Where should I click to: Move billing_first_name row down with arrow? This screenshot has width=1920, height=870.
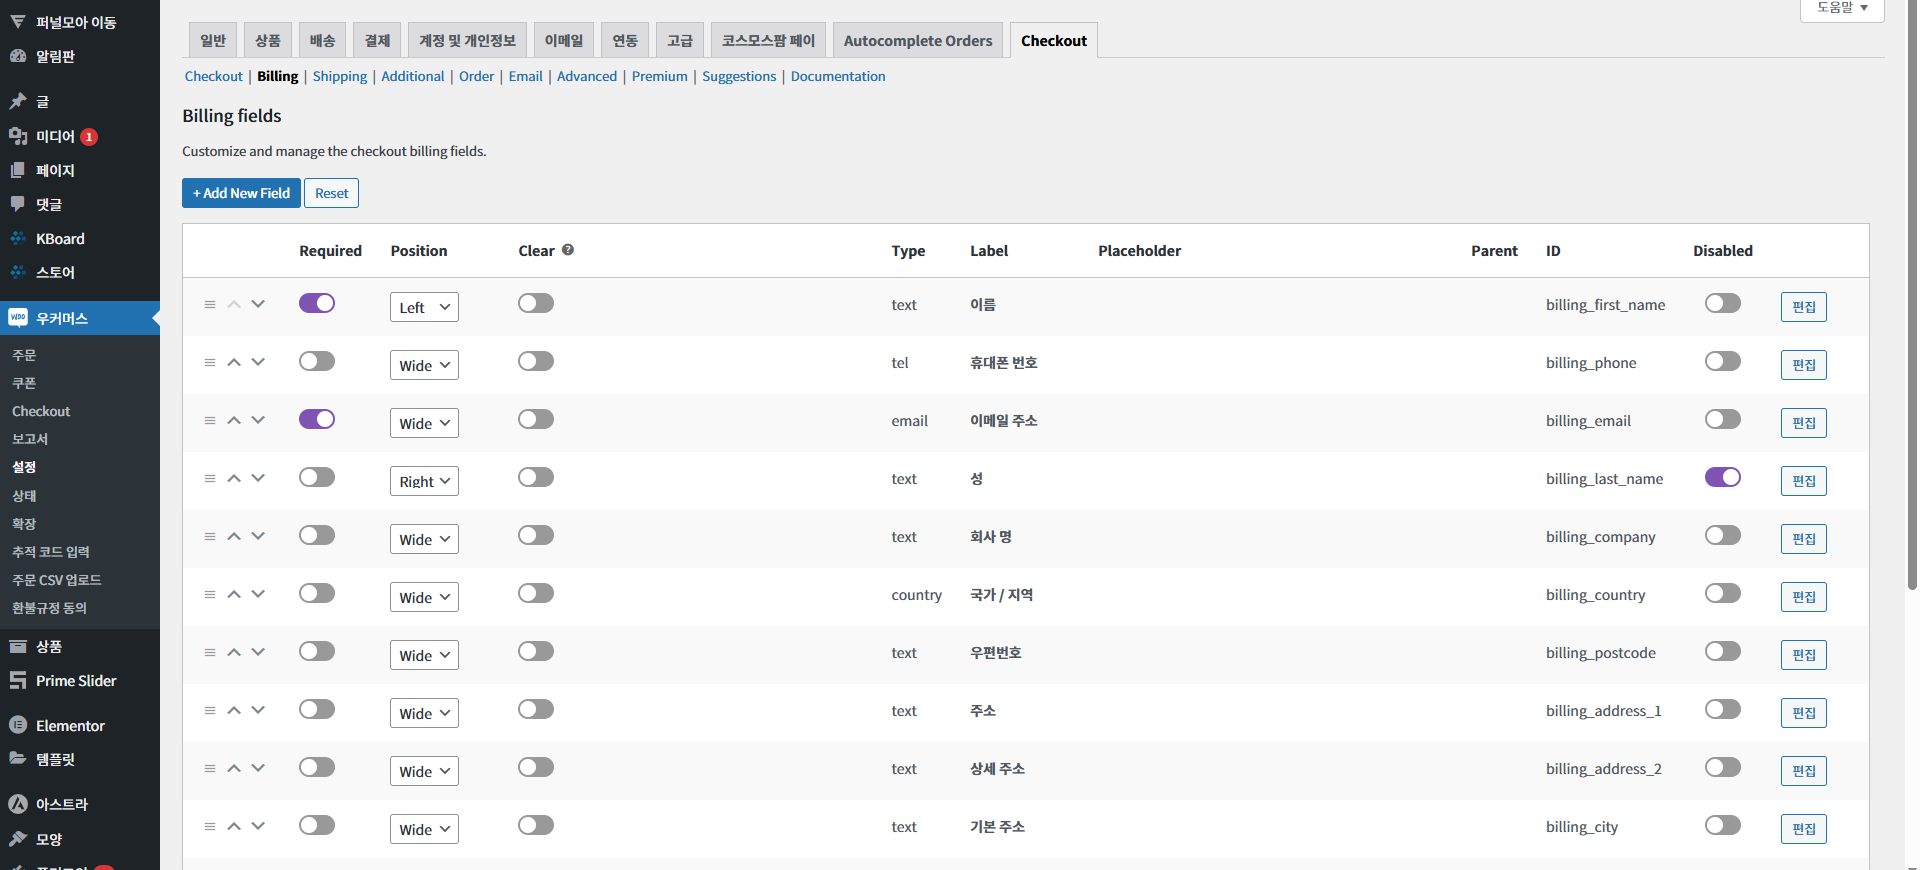[x=258, y=304]
